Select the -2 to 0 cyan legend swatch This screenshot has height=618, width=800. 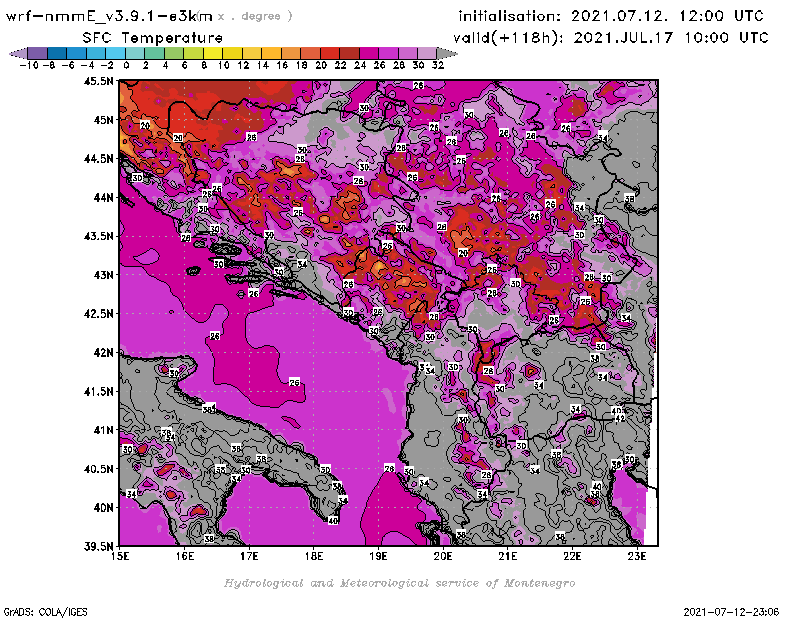click(x=115, y=53)
